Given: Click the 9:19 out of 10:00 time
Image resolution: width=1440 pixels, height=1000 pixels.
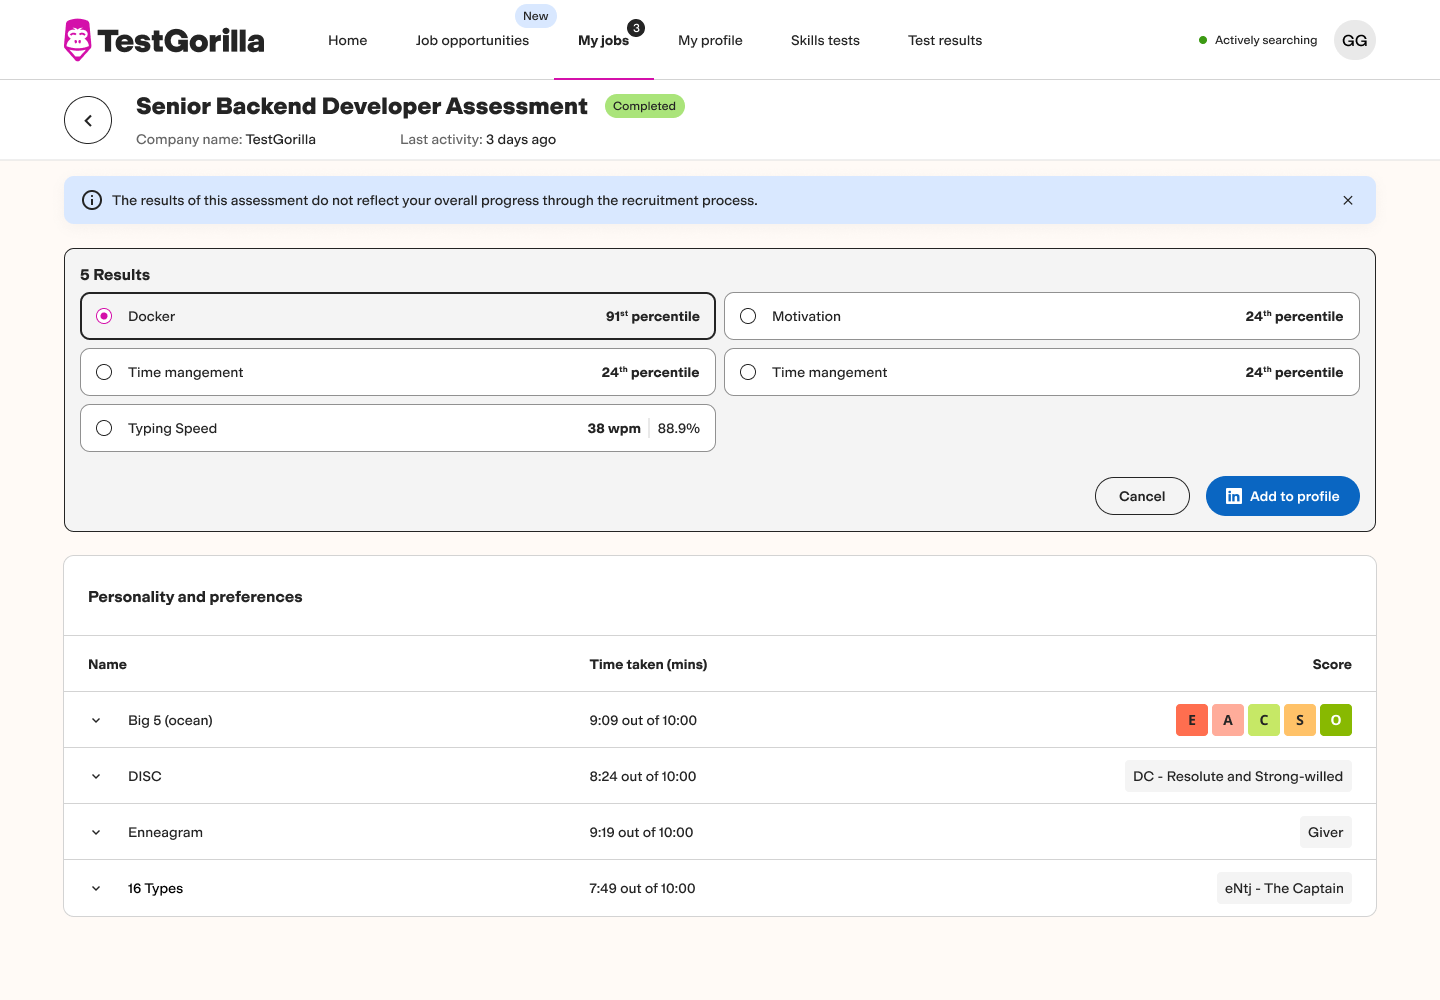Looking at the screenshot, I should point(641,832).
